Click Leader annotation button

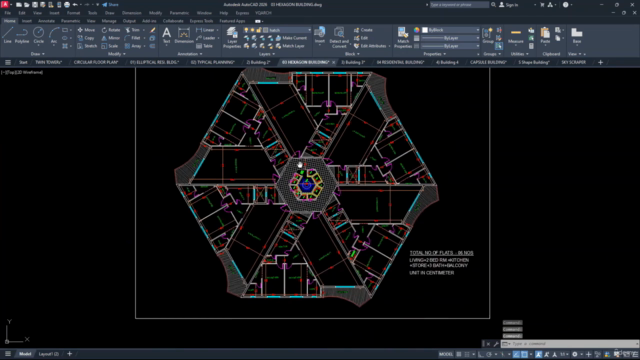(x=205, y=38)
